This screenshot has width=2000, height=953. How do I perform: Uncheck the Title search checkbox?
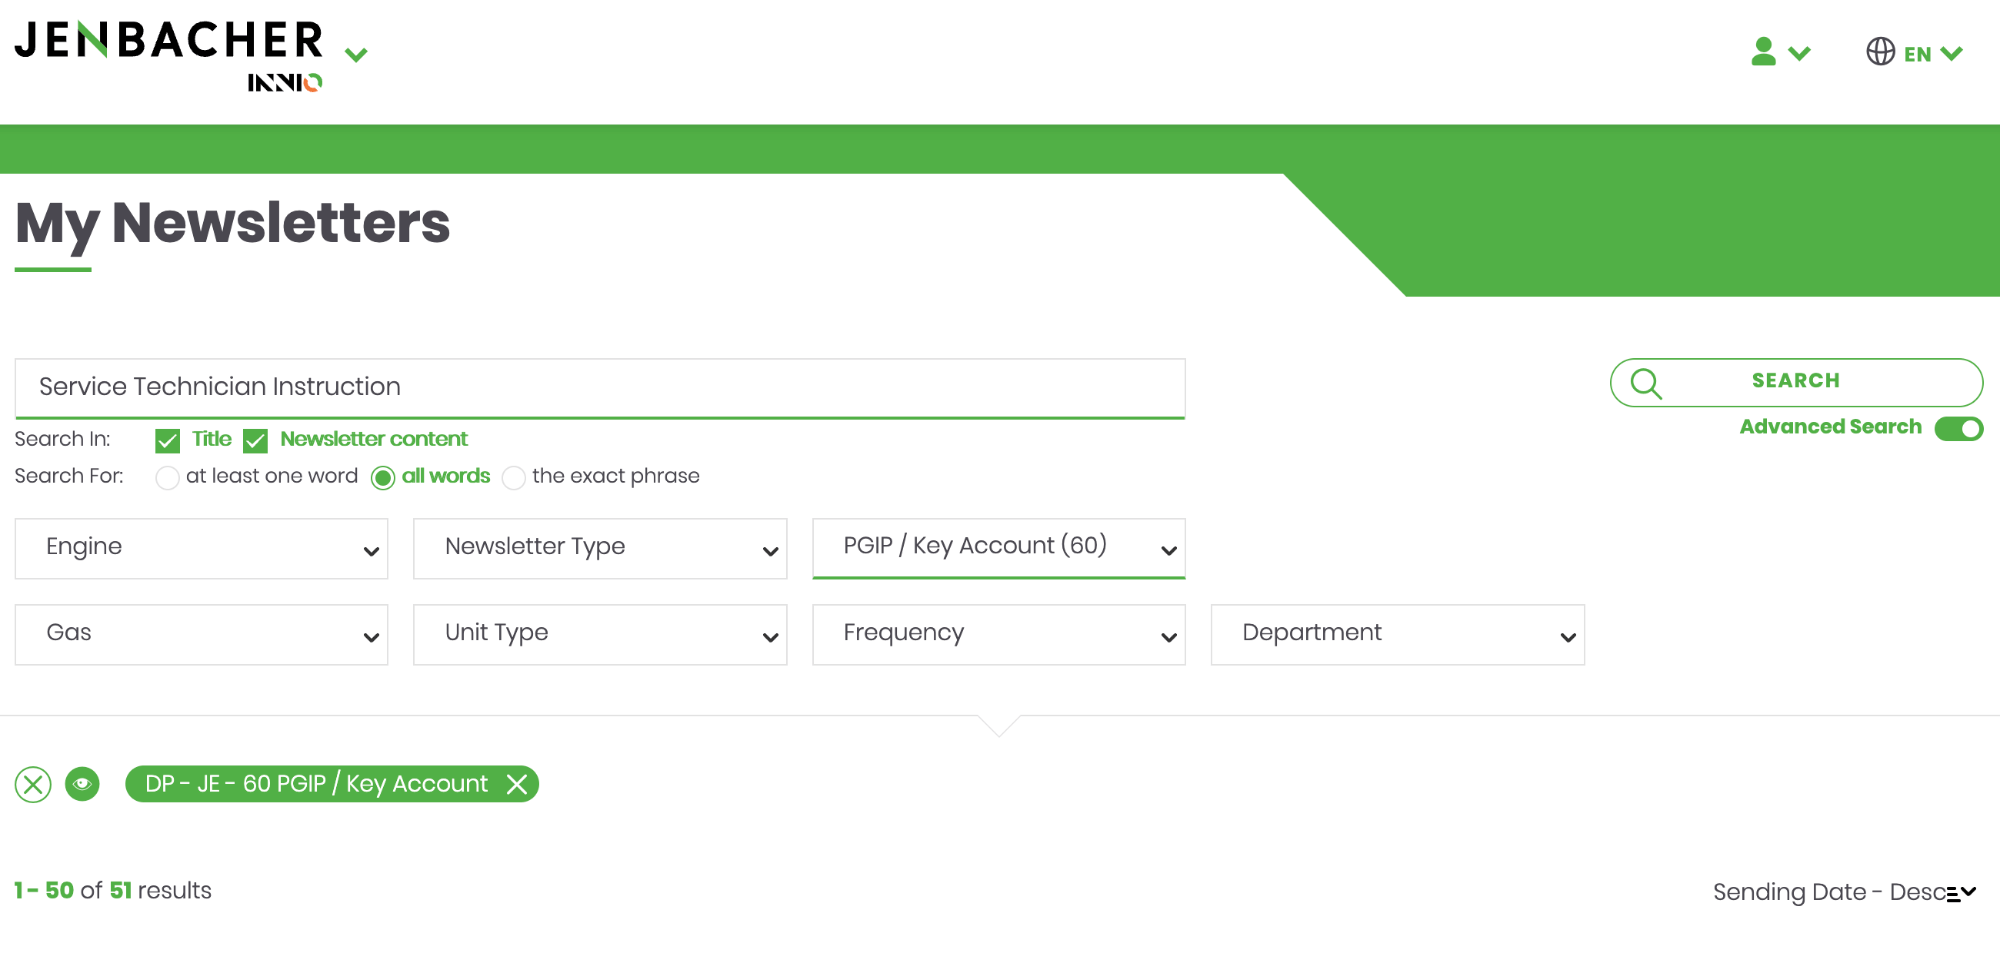coord(168,441)
